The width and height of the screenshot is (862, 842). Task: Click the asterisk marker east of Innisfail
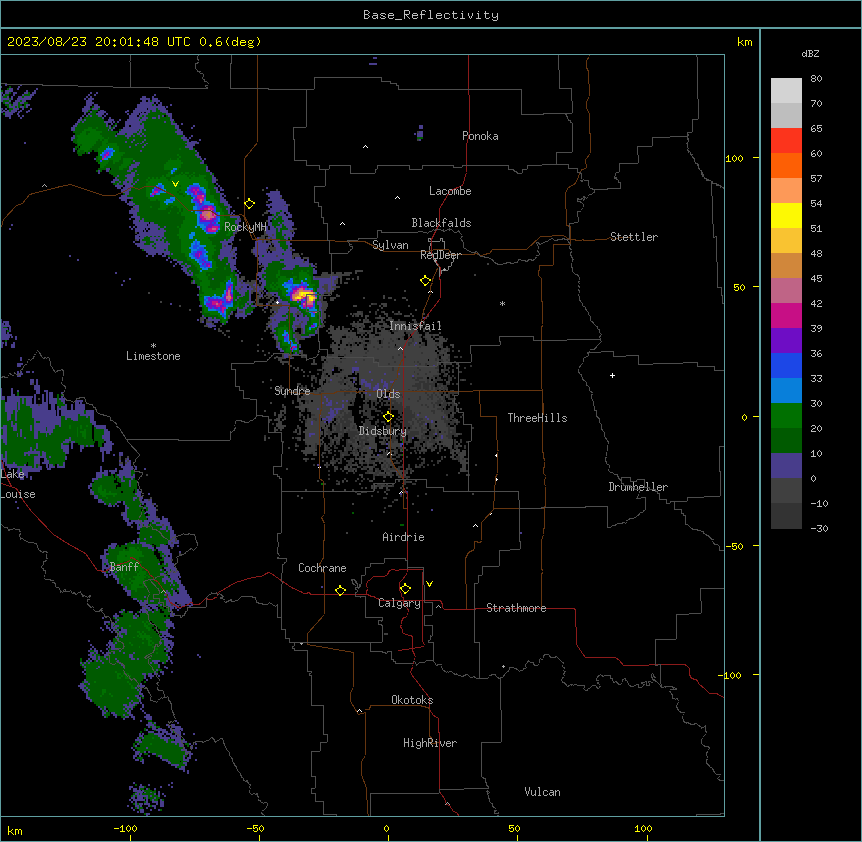coord(502,303)
